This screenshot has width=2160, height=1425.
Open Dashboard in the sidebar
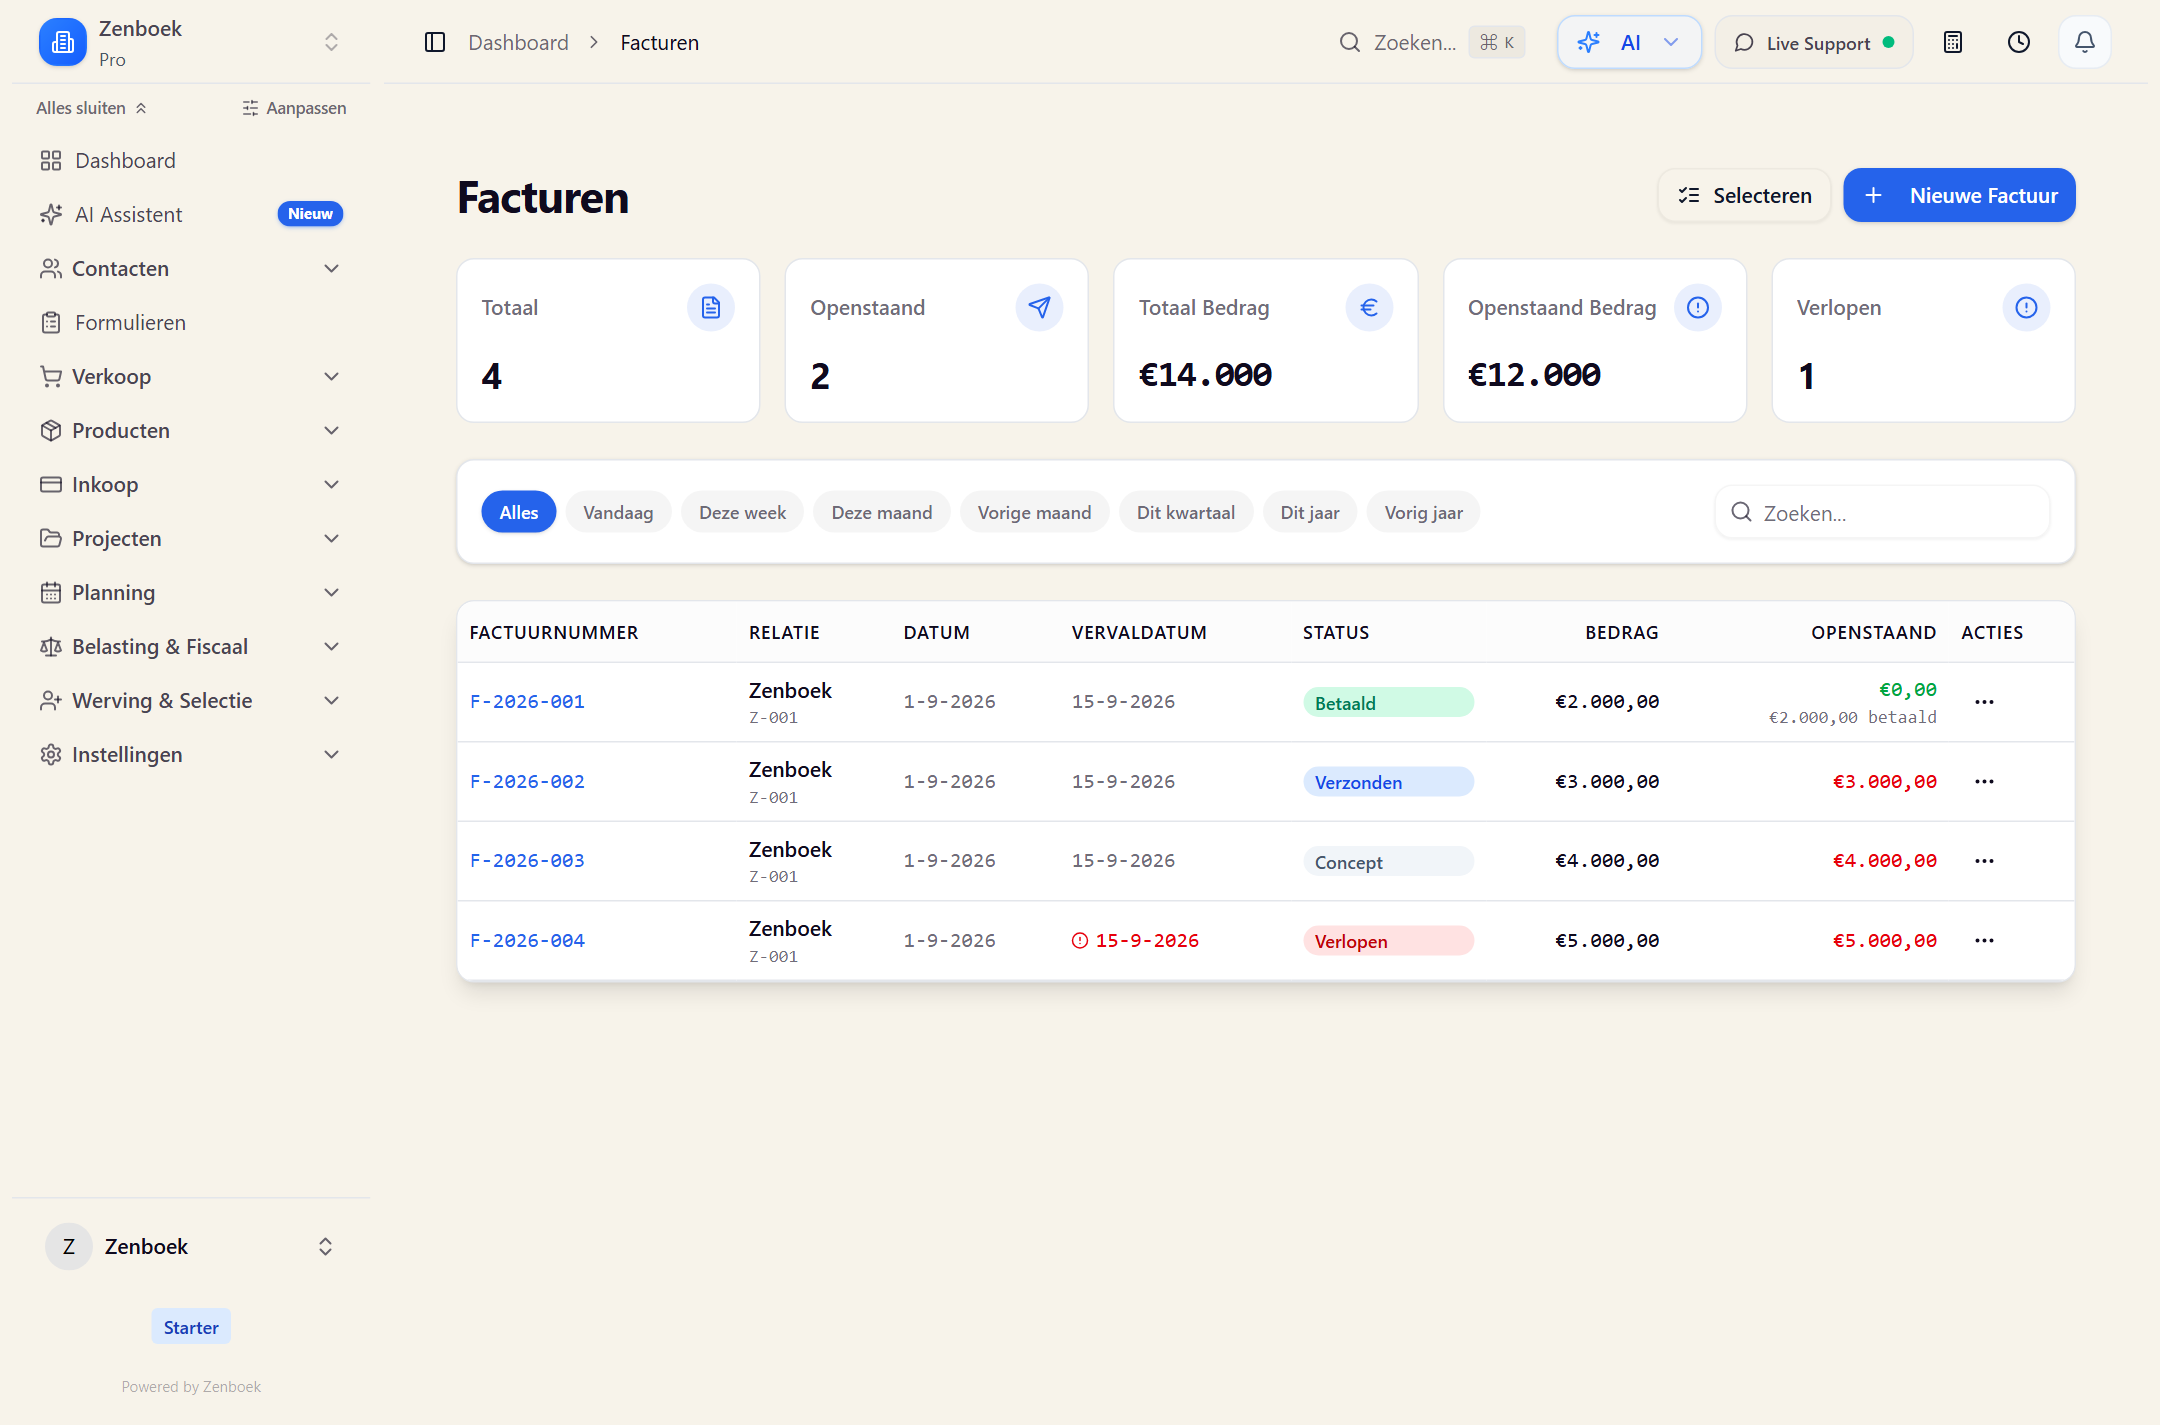tap(191, 160)
